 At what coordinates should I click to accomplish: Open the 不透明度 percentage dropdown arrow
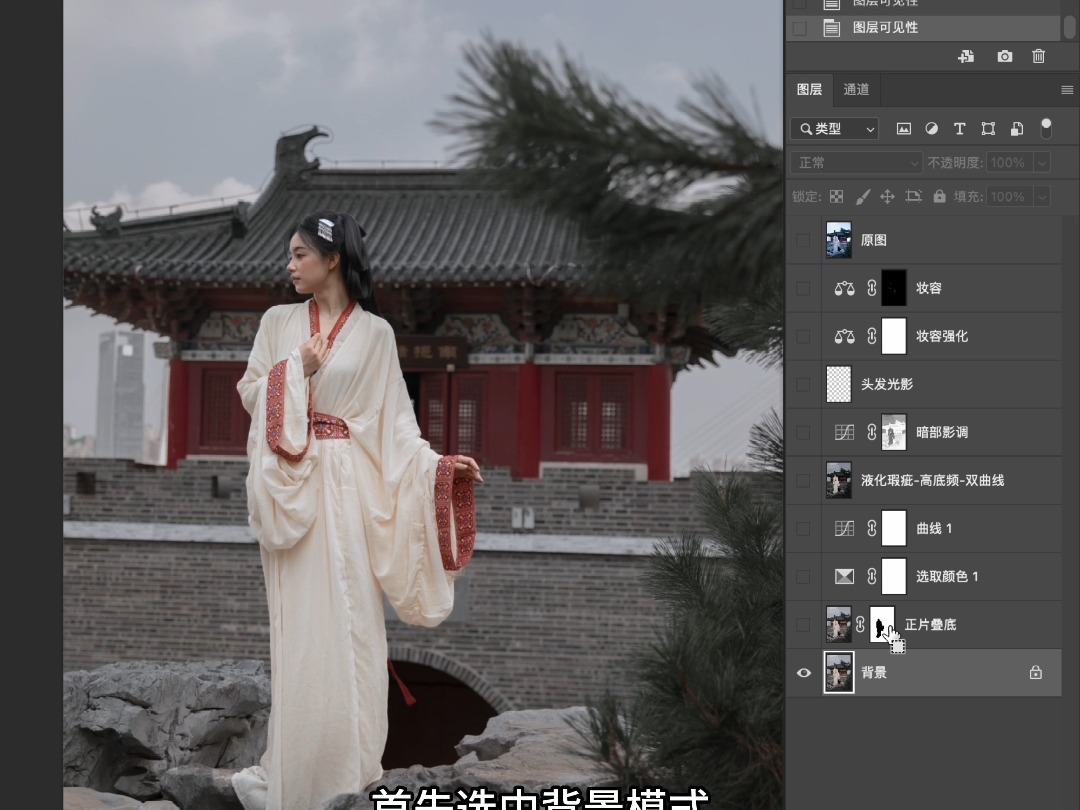point(1043,162)
